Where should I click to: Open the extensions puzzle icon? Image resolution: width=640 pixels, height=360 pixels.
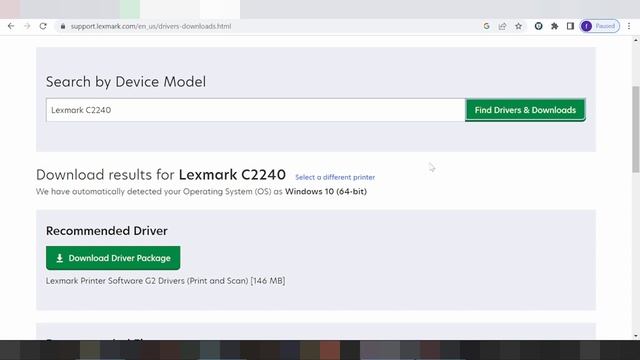[554, 26]
